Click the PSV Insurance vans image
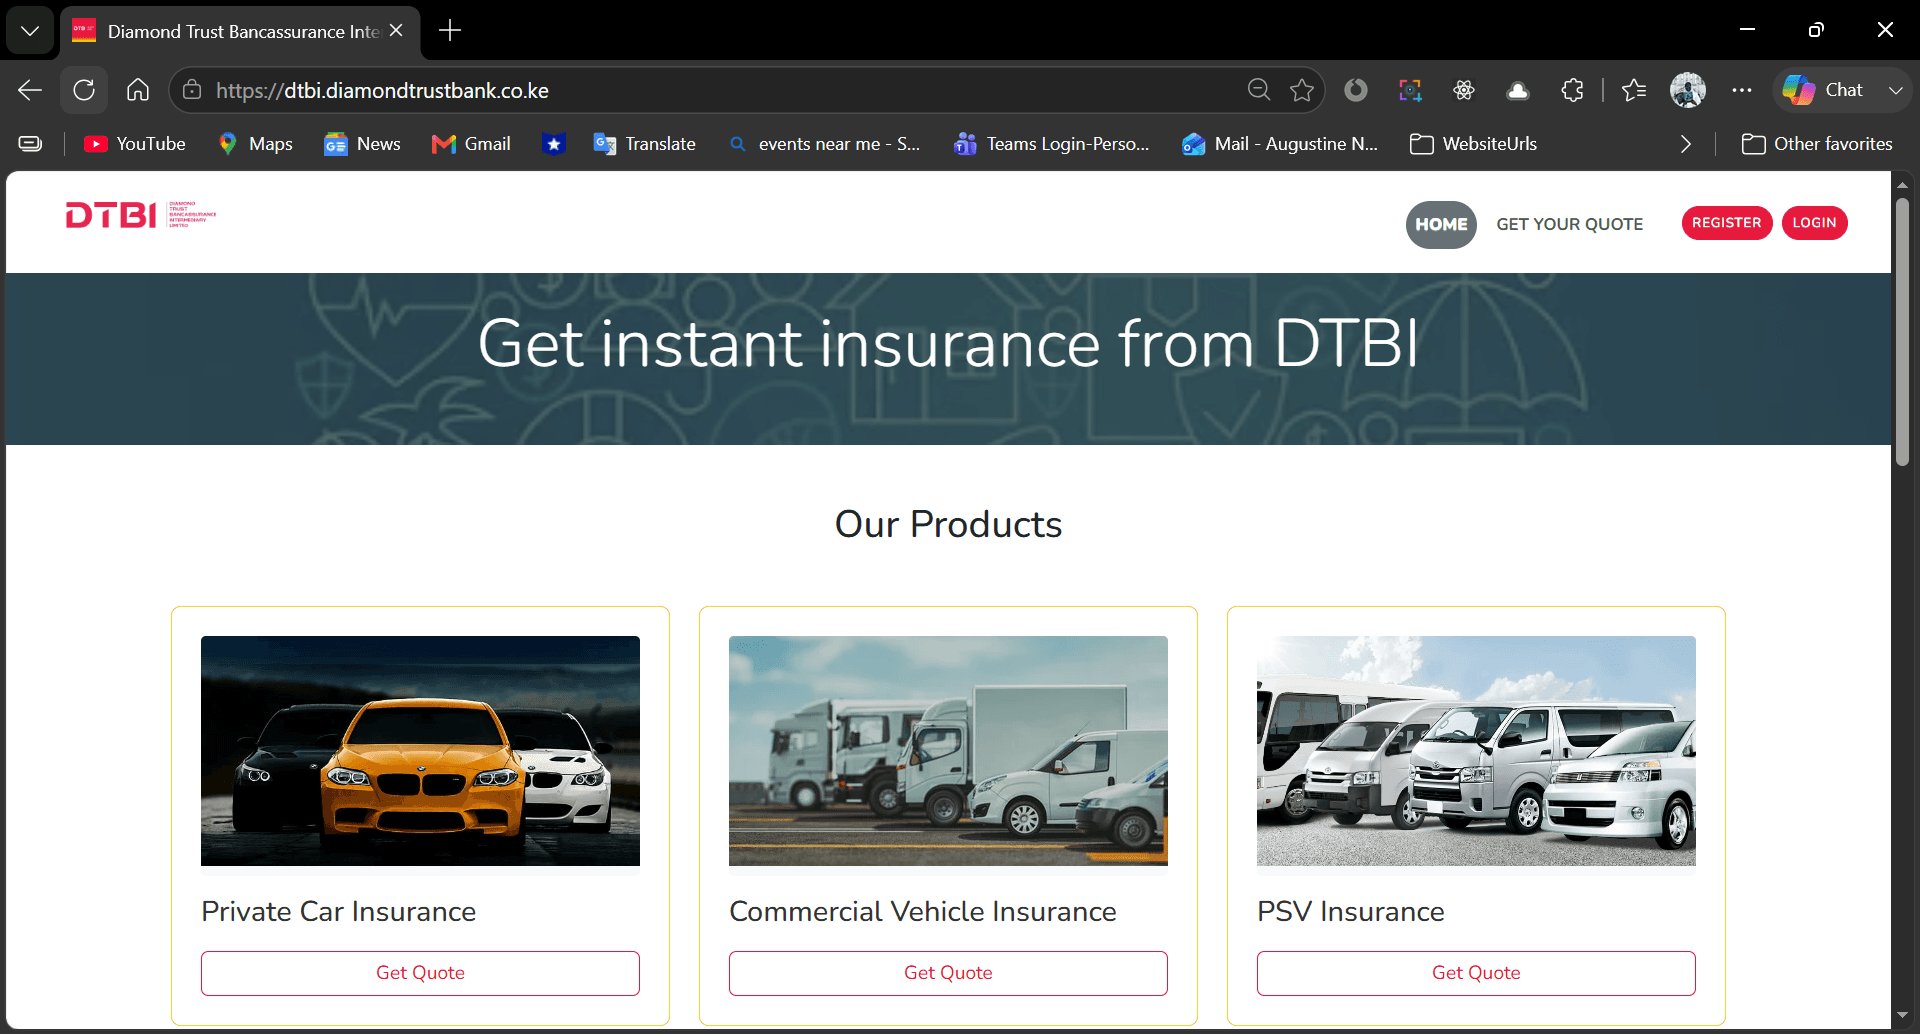The width and height of the screenshot is (1920, 1034). [1476, 751]
